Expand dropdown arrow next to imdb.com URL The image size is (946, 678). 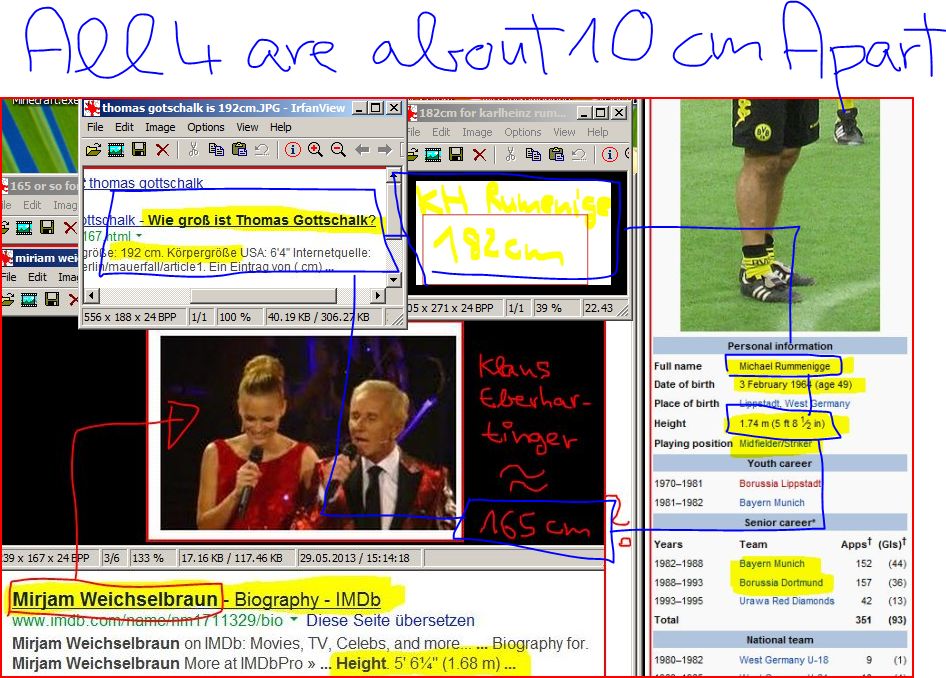point(294,619)
